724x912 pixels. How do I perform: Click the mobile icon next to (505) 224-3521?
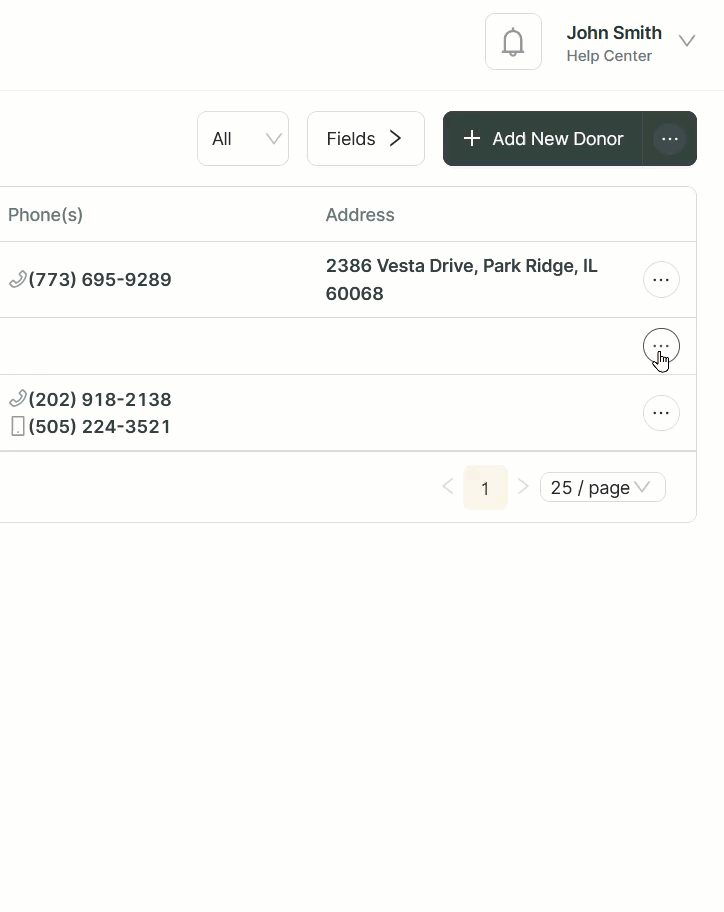pos(17,427)
